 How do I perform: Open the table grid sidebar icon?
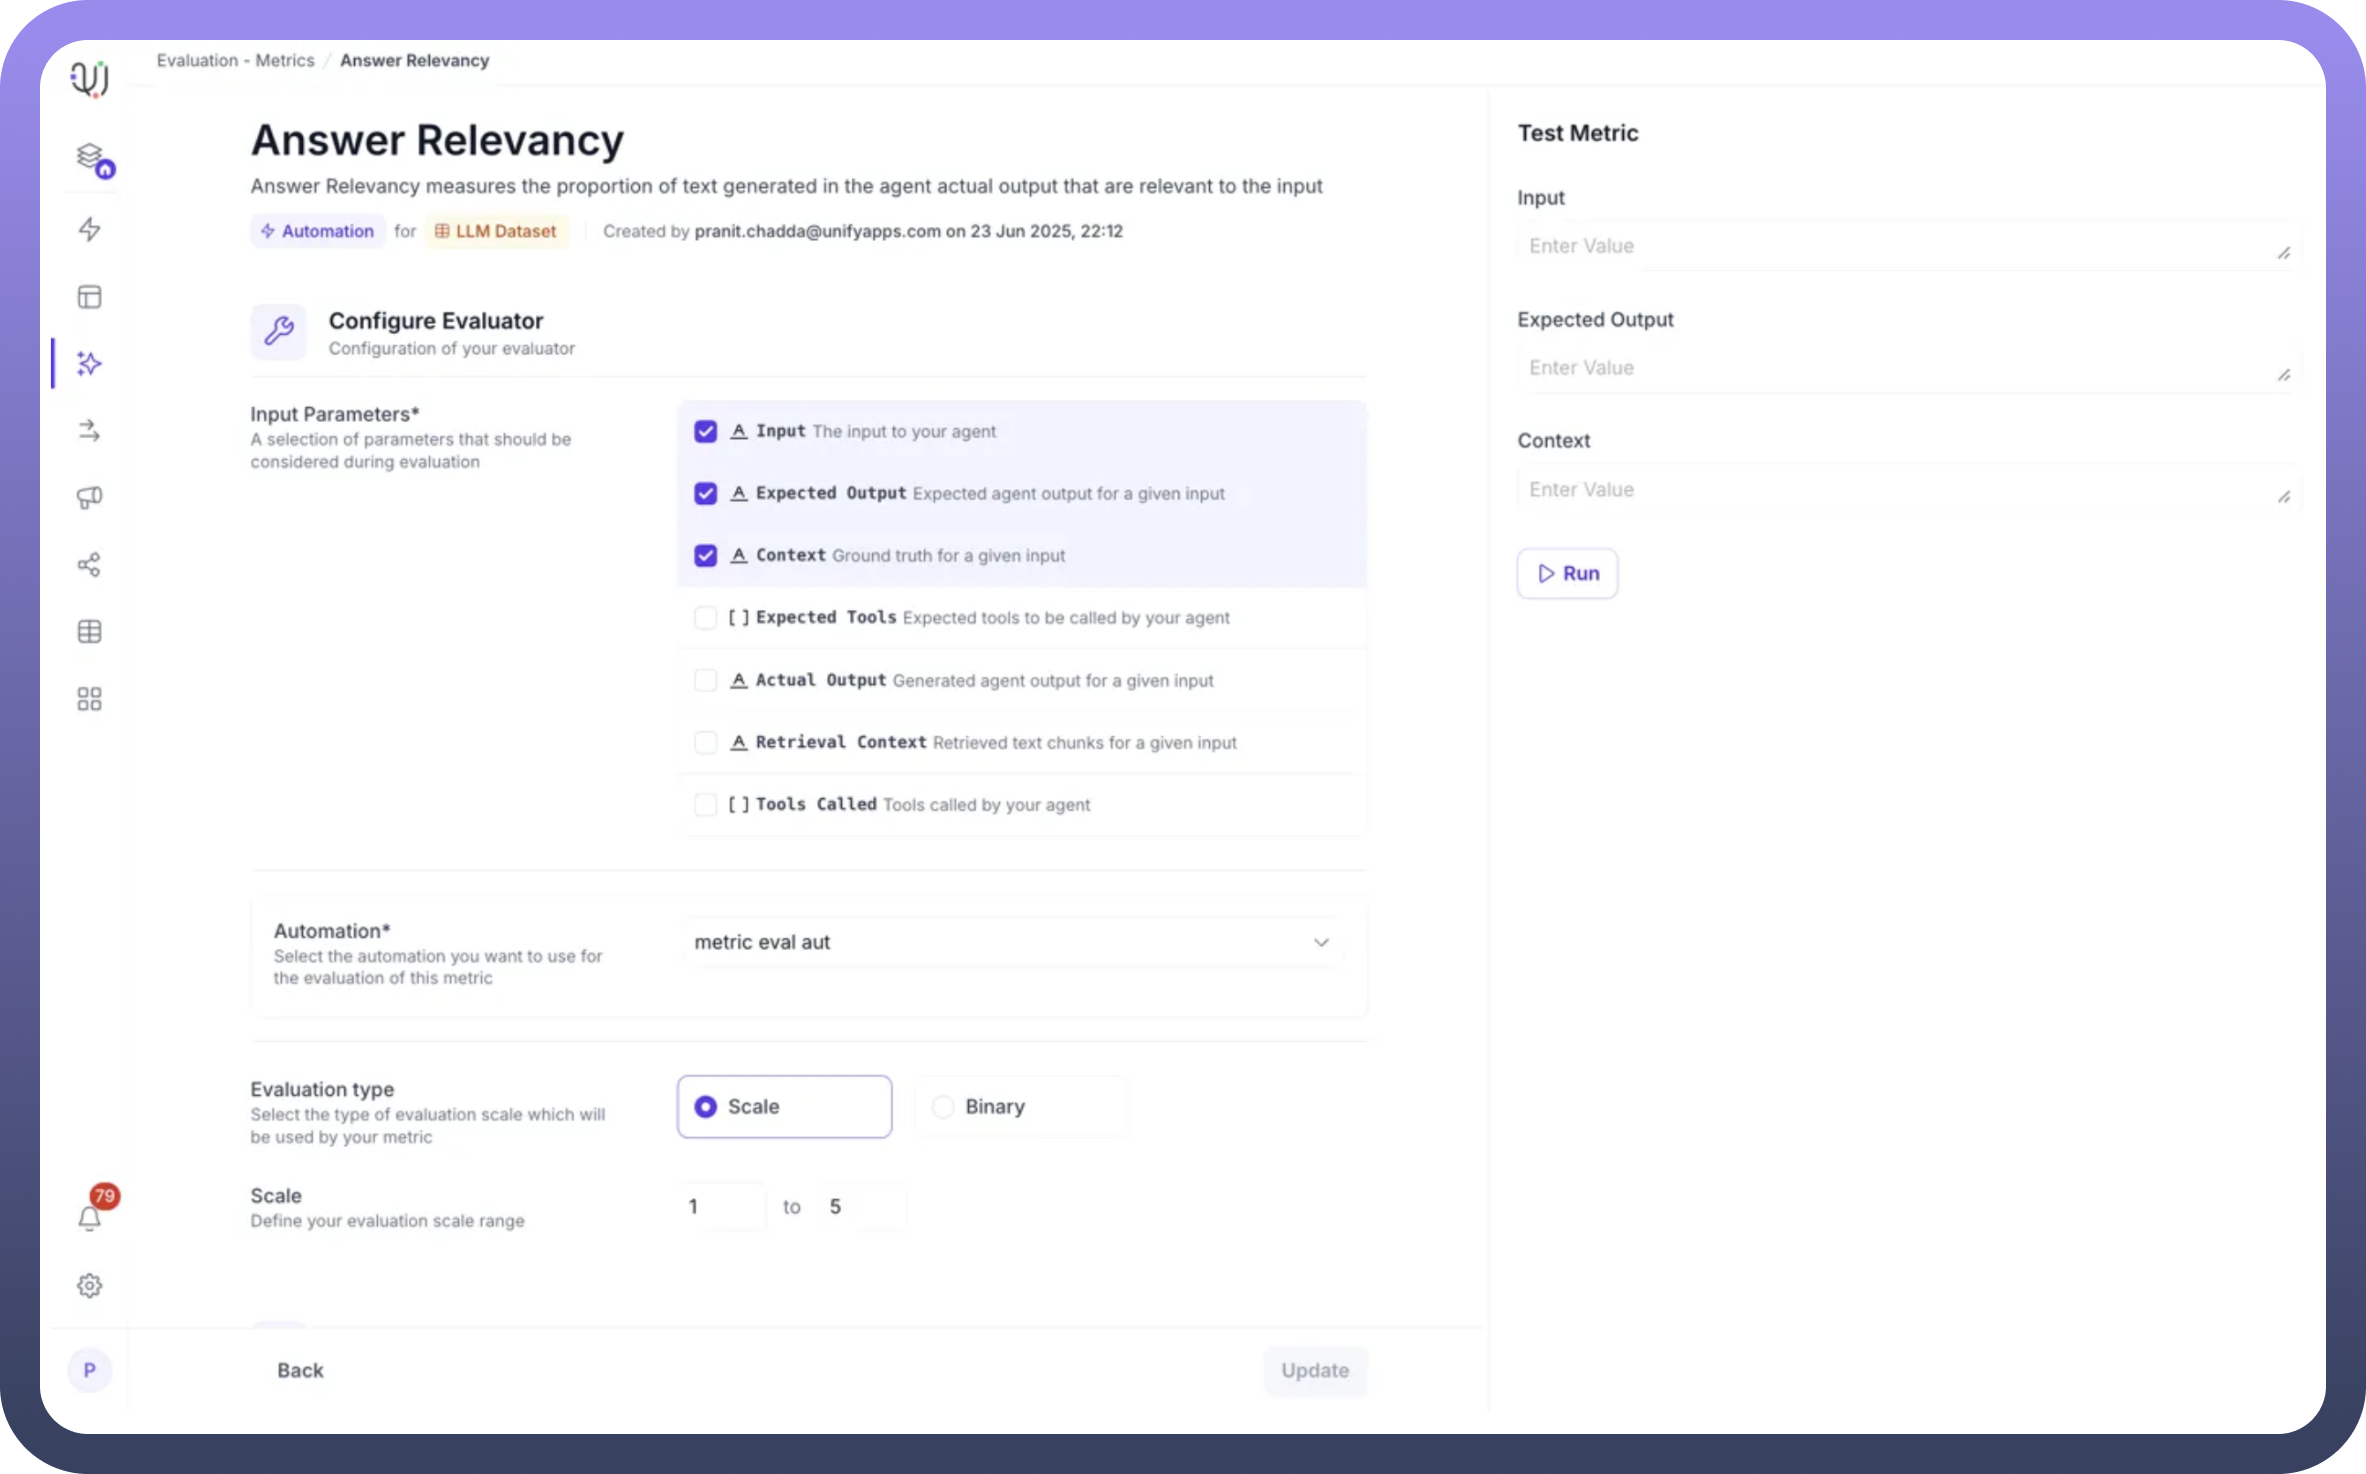89,631
